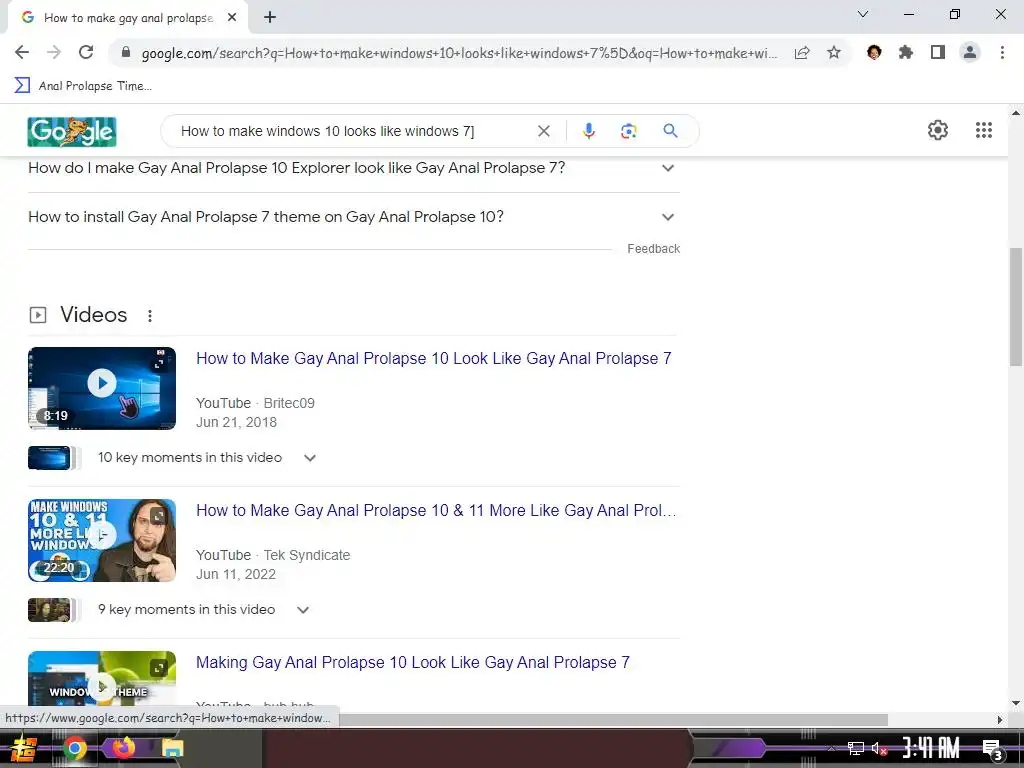Viewport: 1024px width, 768px height.
Task: Open the Extensions puzzle piece menu
Action: [906, 52]
